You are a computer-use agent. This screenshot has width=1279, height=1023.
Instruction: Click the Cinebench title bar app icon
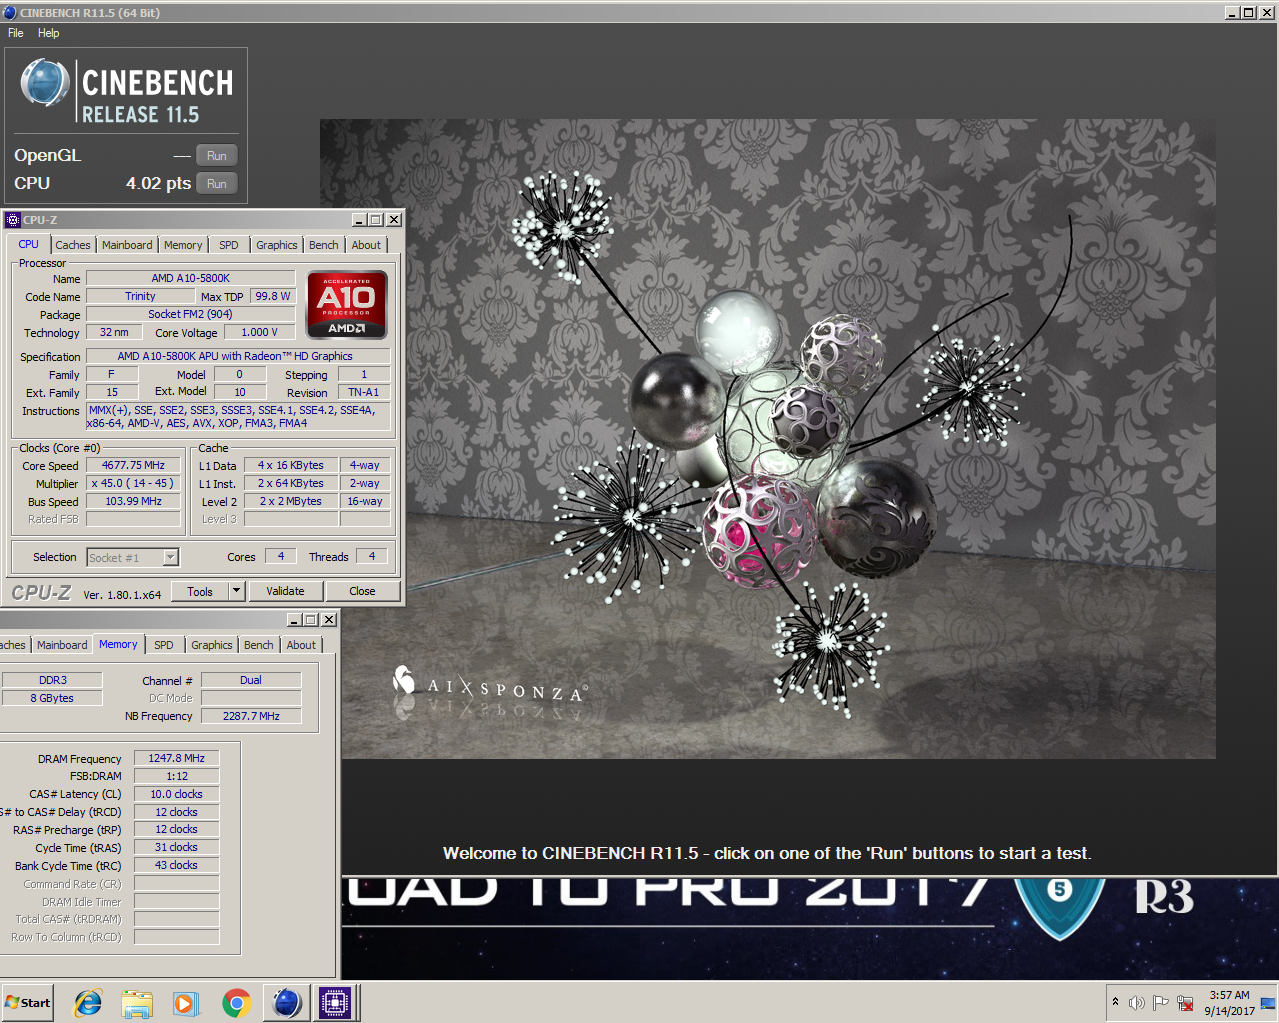click(x=10, y=12)
